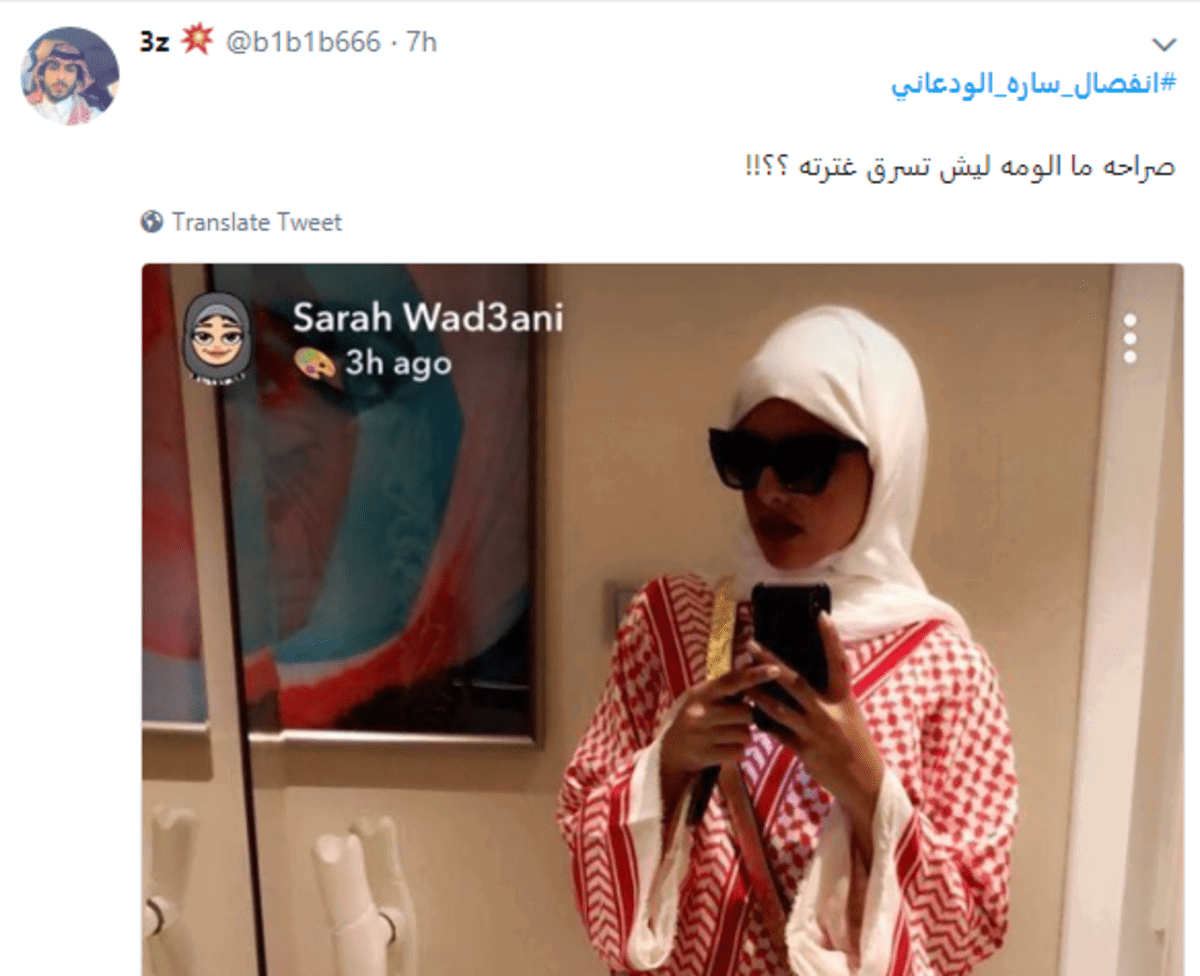Expand the tweet options chevron menu
Image resolution: width=1200 pixels, height=976 pixels.
point(1164,44)
